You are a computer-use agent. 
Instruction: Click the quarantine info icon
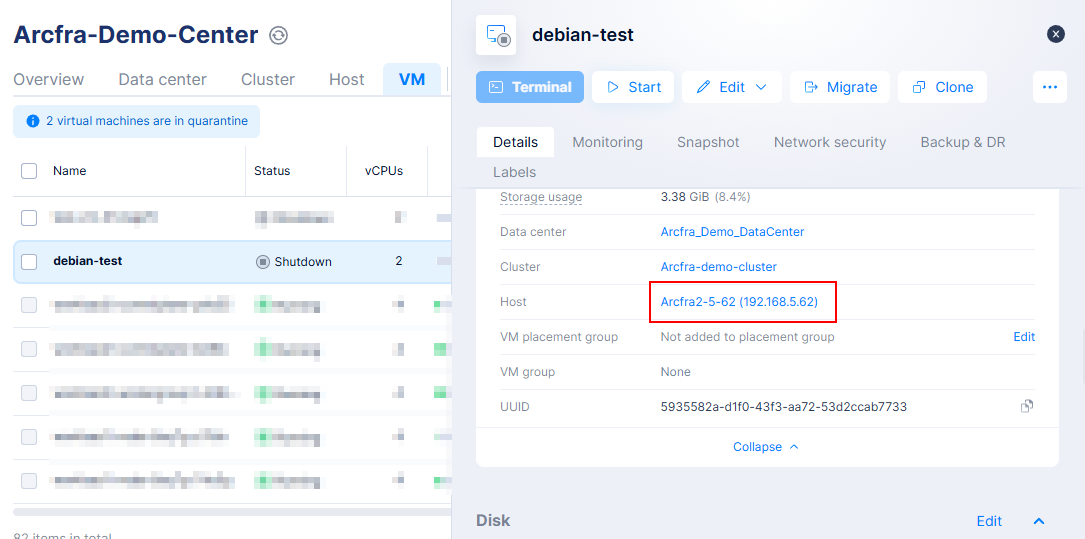coord(32,121)
